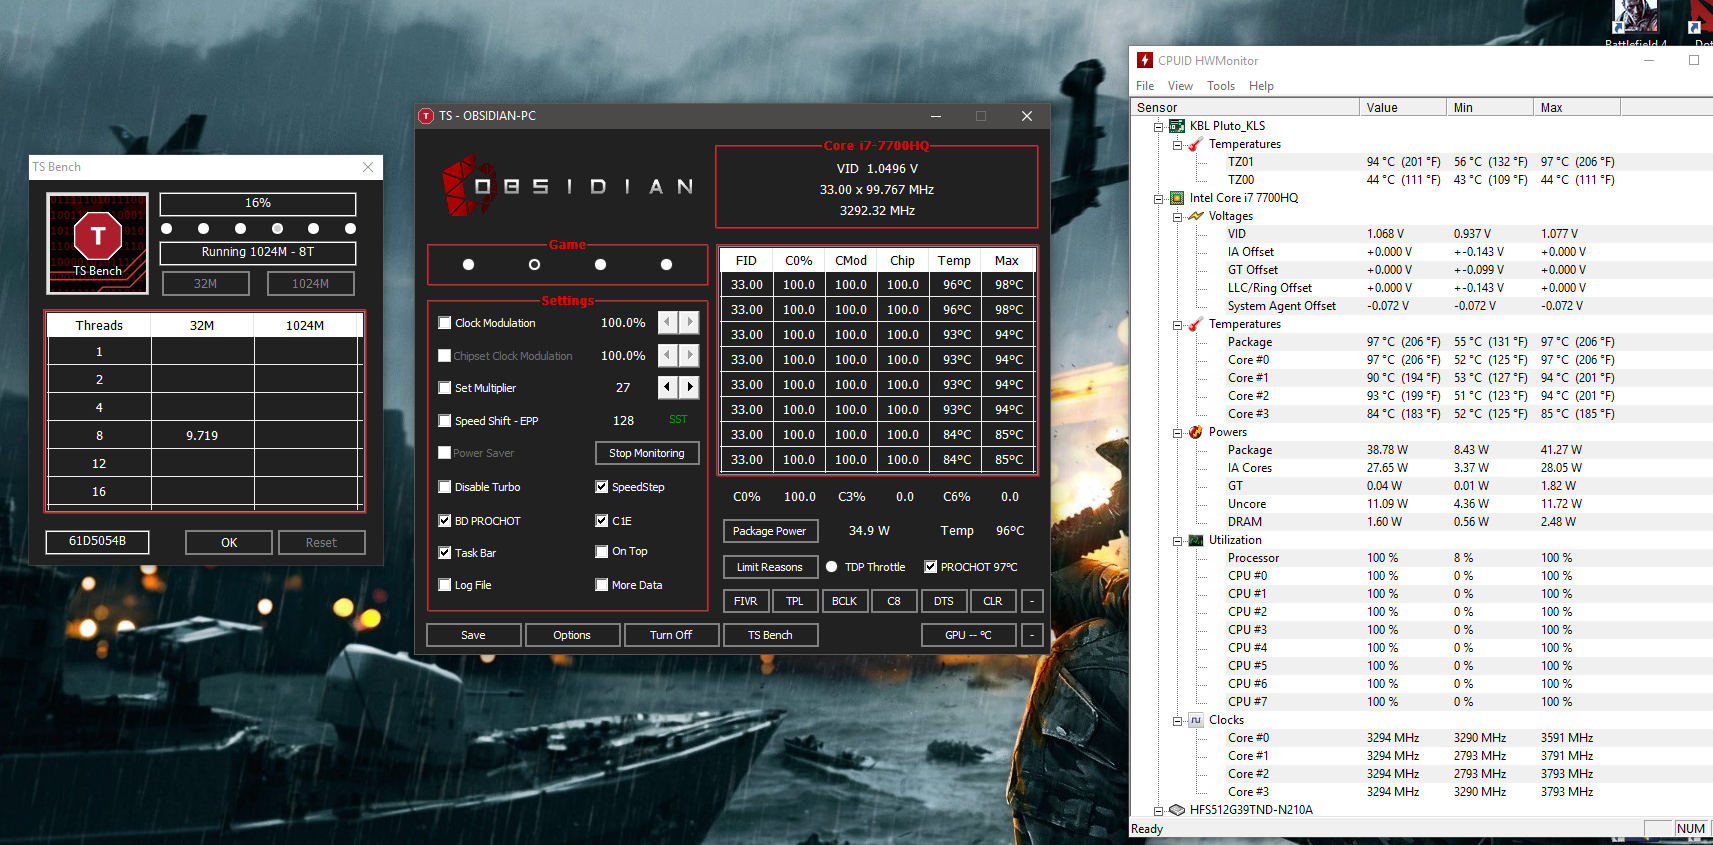Open the Help menu in HWMonitor
The height and width of the screenshot is (845, 1713).
[x=1261, y=86]
